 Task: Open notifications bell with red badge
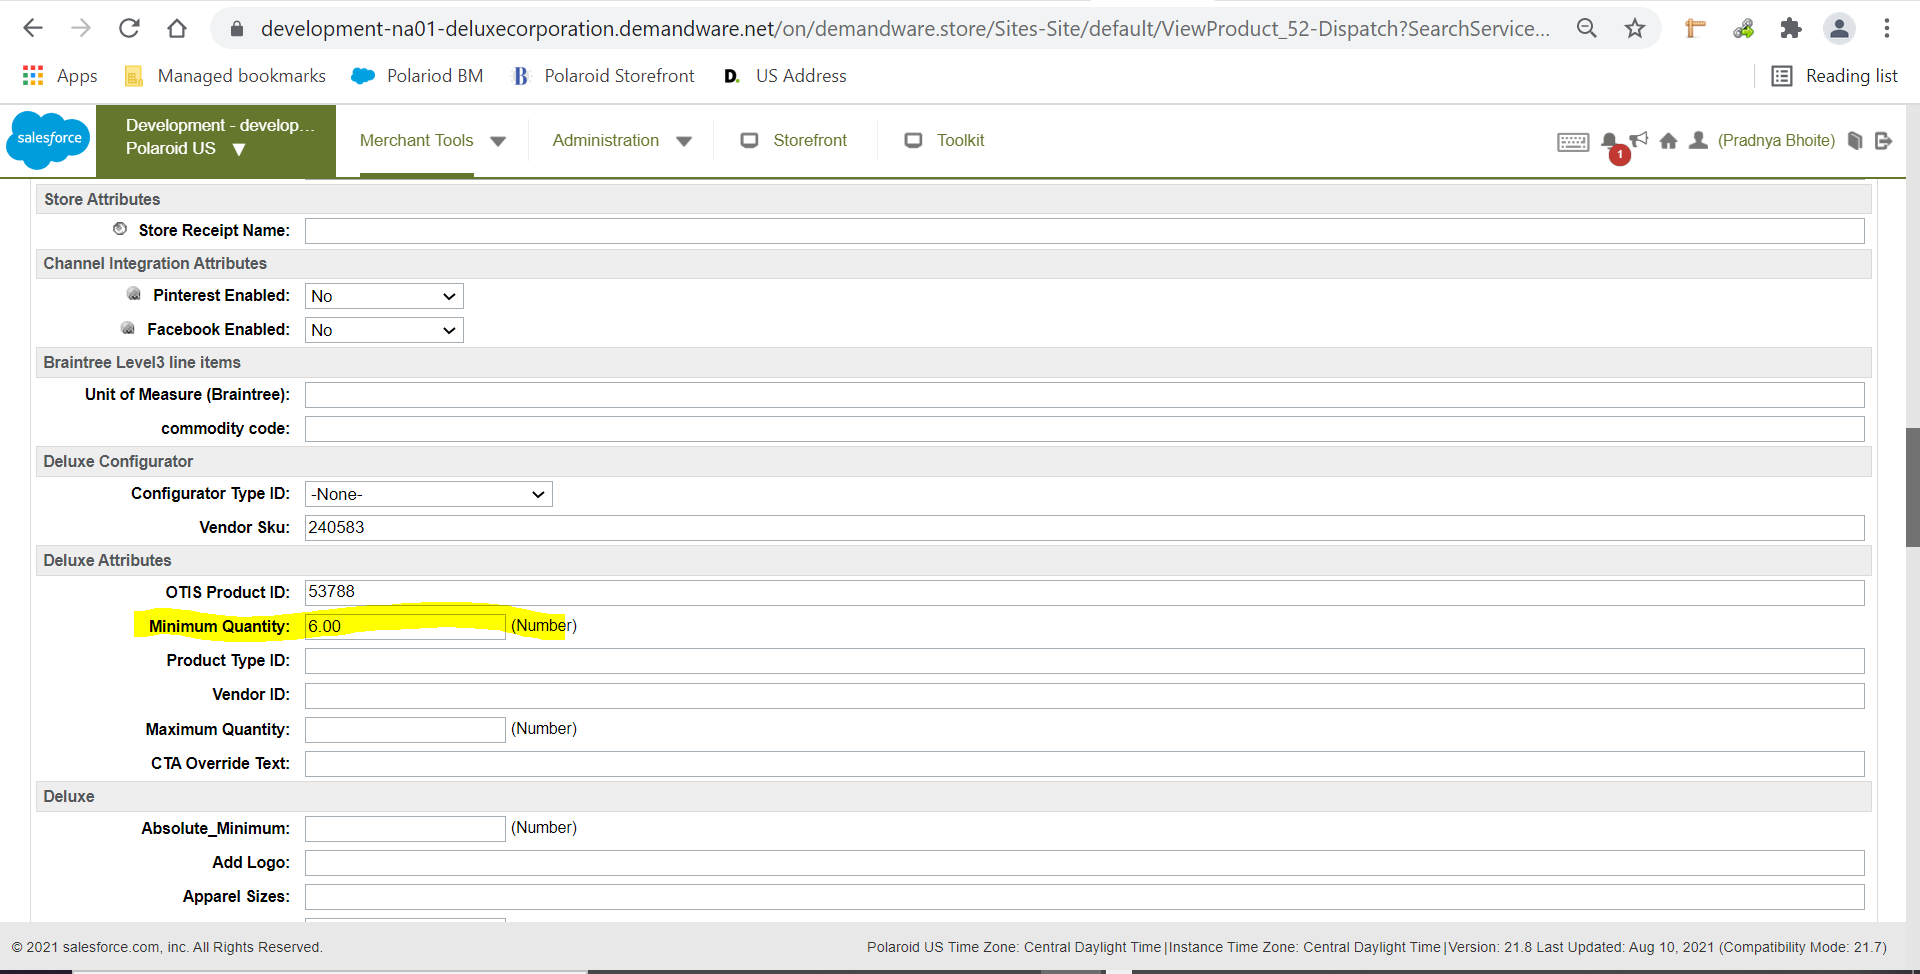point(1609,142)
